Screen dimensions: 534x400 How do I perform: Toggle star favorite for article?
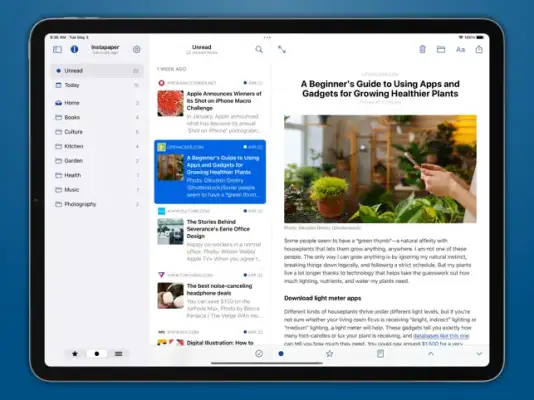pyautogui.click(x=329, y=354)
